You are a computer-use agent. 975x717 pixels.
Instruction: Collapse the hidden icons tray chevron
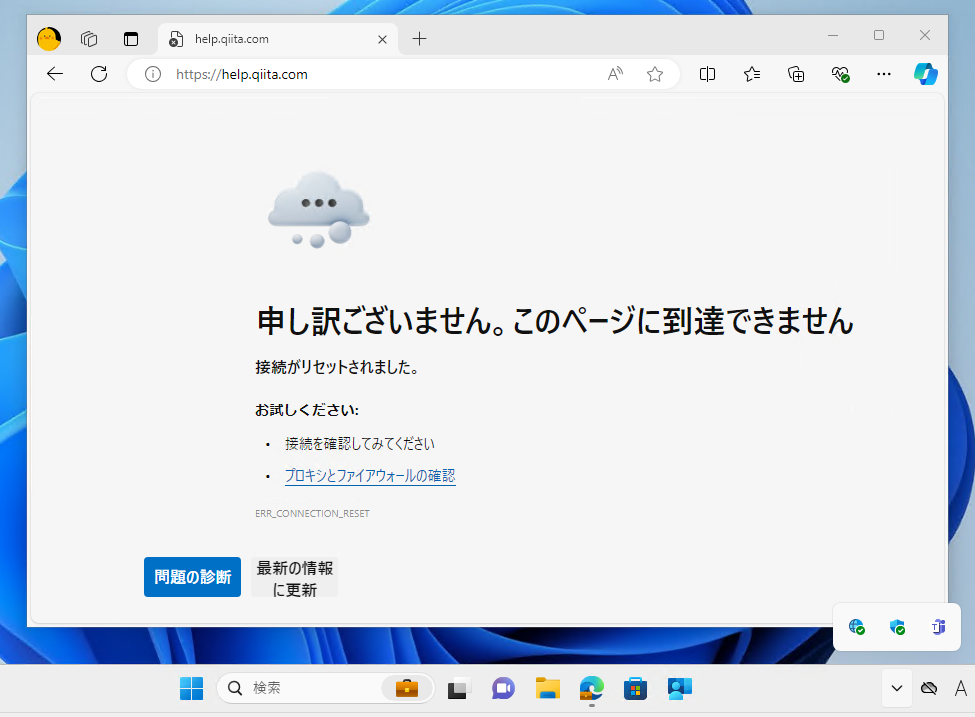897,688
